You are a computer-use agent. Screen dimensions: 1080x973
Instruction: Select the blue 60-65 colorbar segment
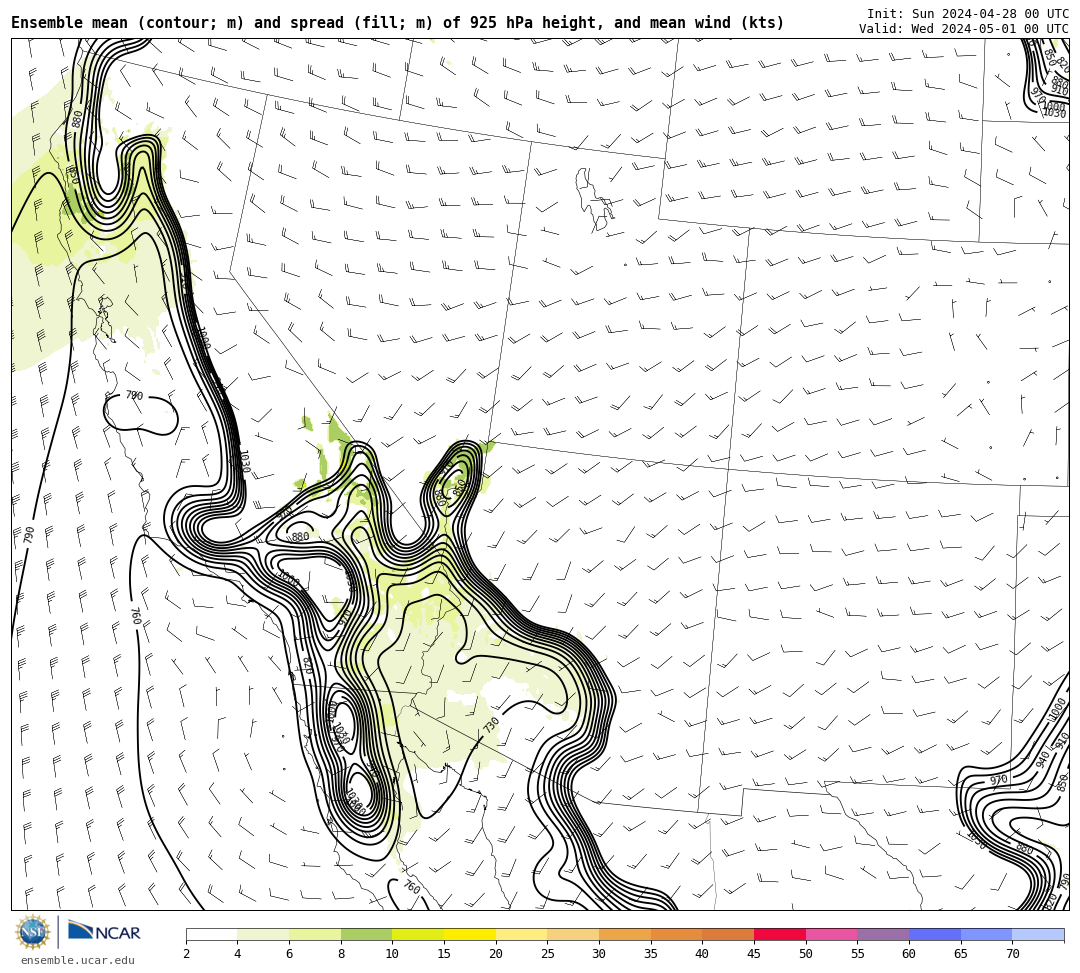pyautogui.click(x=935, y=934)
